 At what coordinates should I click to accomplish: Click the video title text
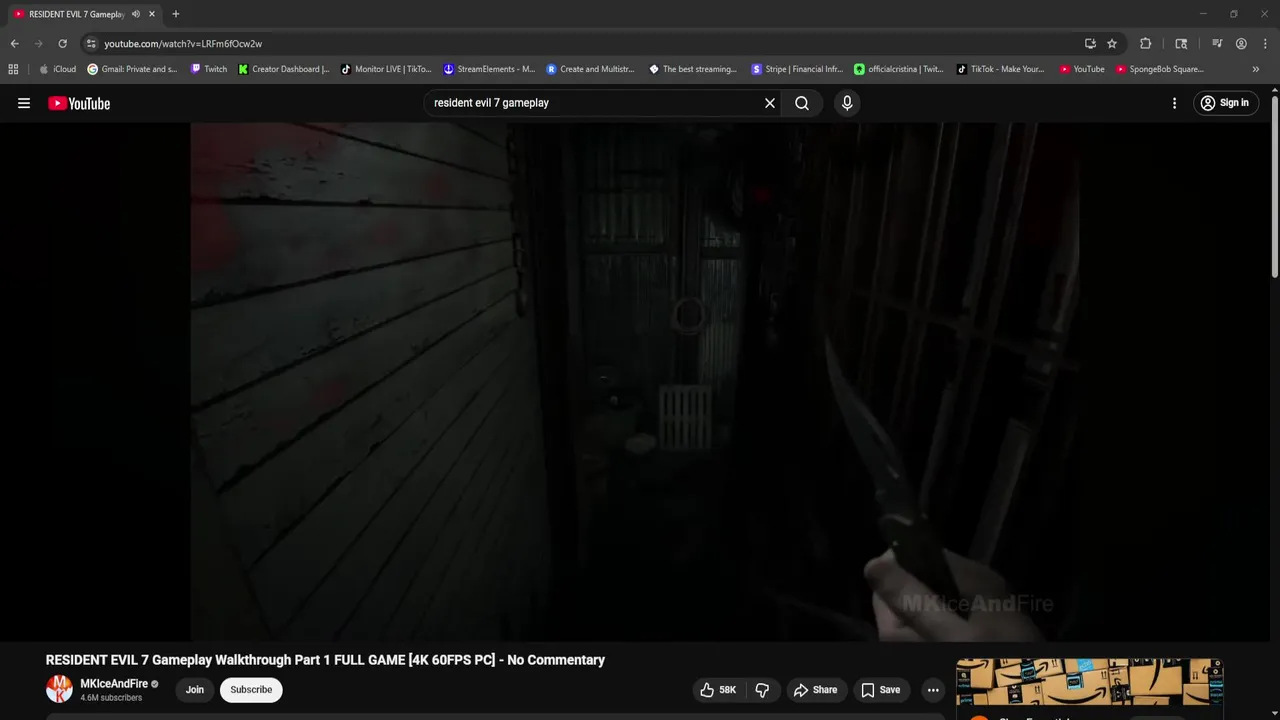click(325, 660)
